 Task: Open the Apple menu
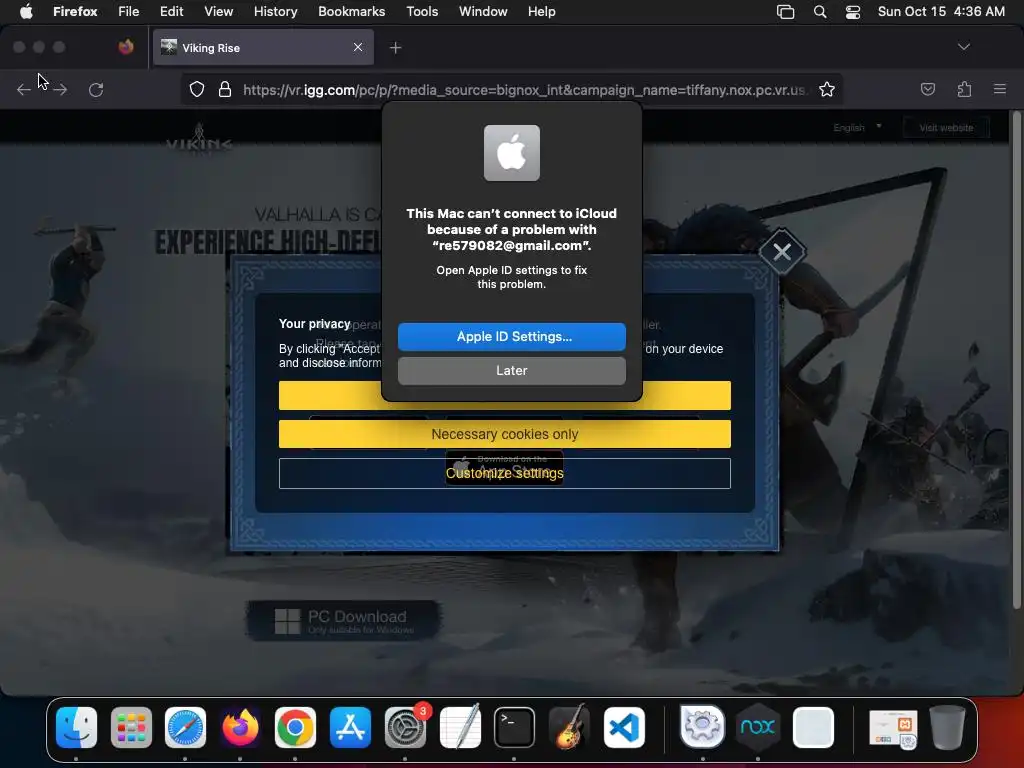(26, 11)
